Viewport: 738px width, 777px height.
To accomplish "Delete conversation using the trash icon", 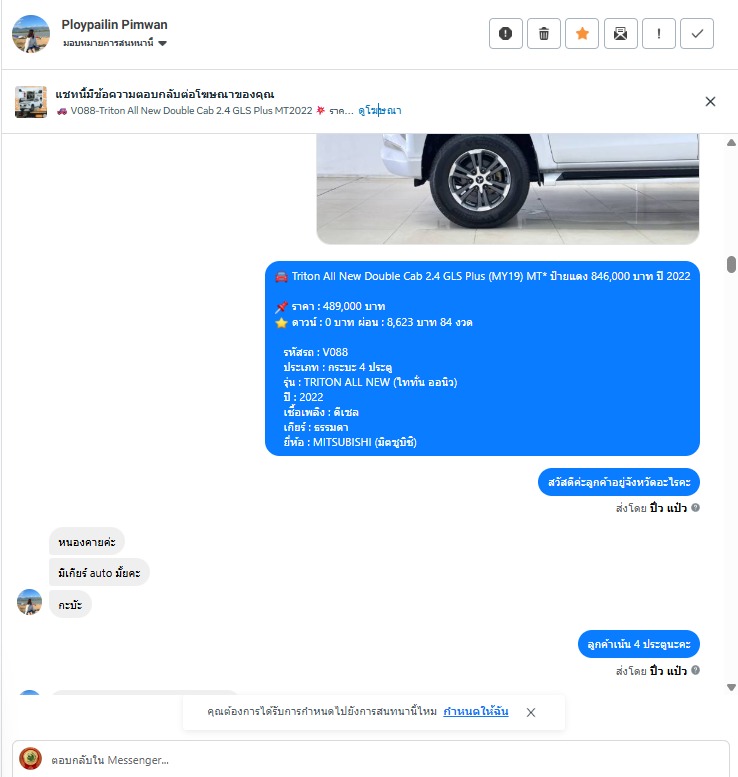I will coord(544,34).
